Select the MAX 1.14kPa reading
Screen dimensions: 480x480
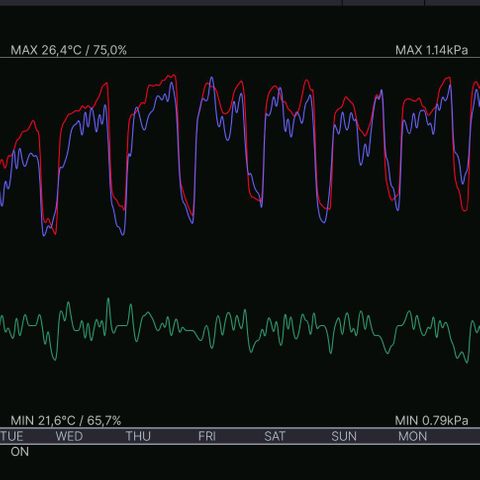[432, 50]
